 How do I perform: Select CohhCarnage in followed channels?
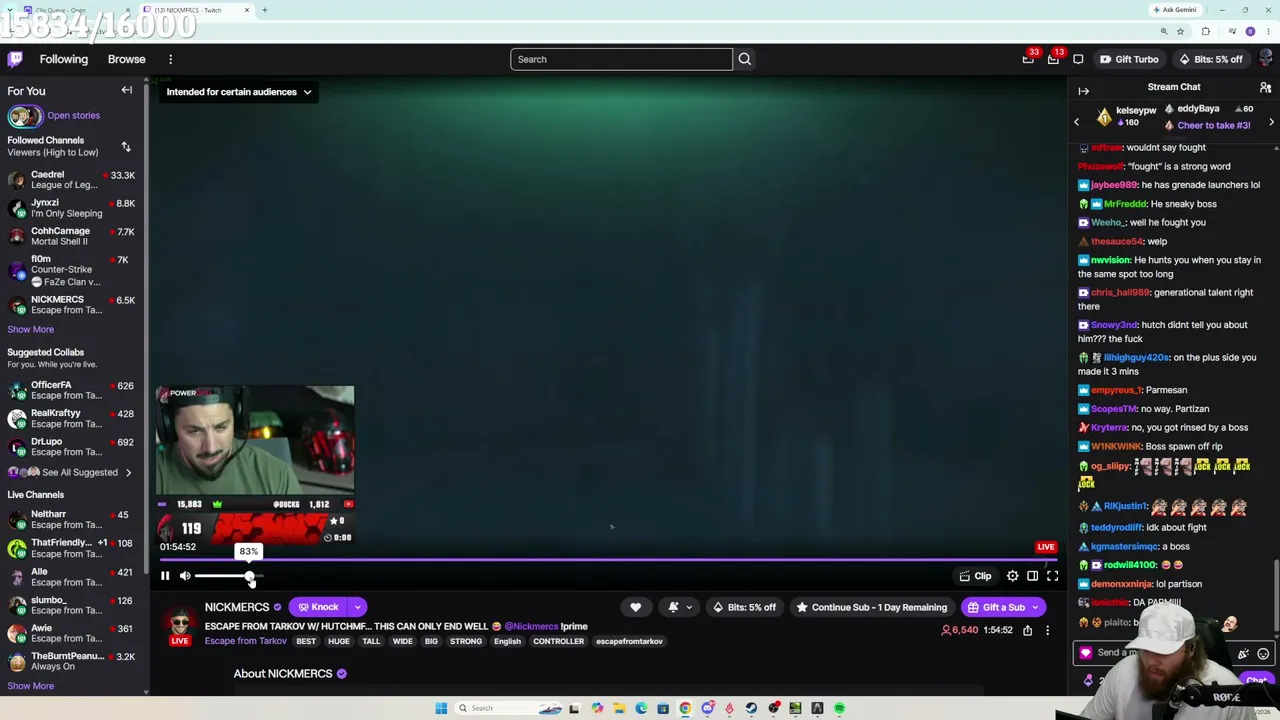(x=73, y=236)
